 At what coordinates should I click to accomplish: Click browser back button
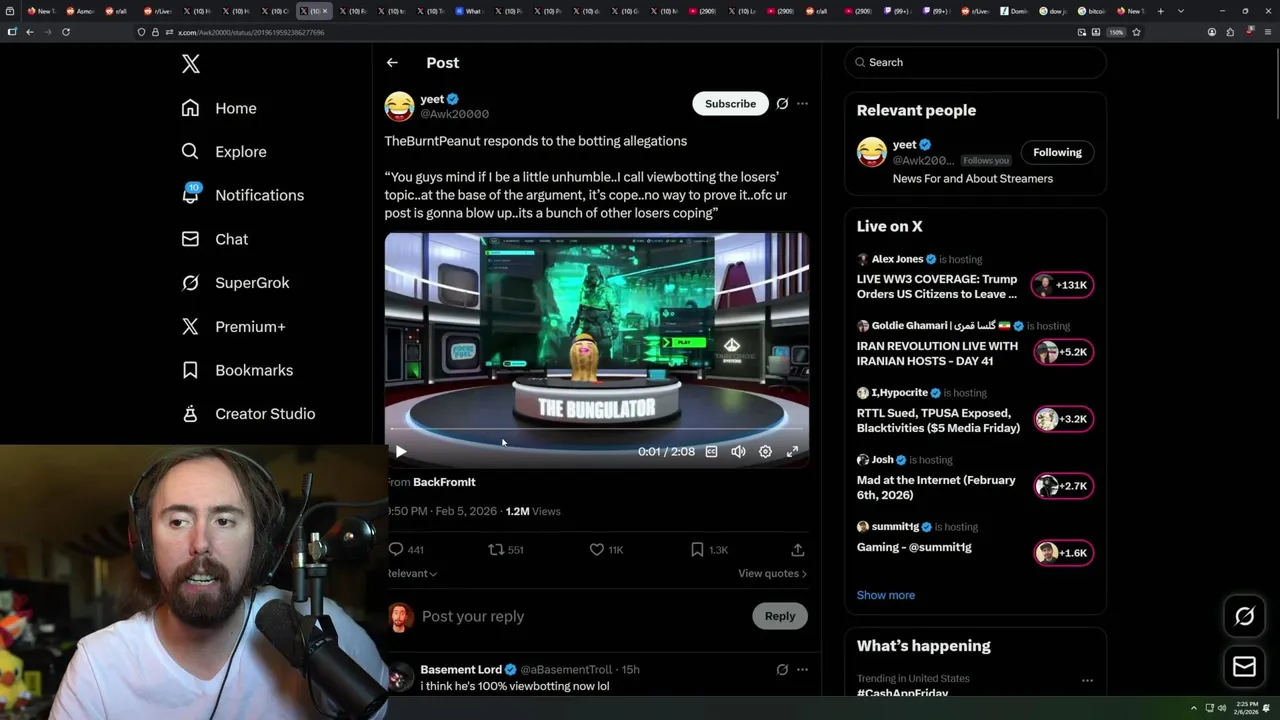[30, 32]
